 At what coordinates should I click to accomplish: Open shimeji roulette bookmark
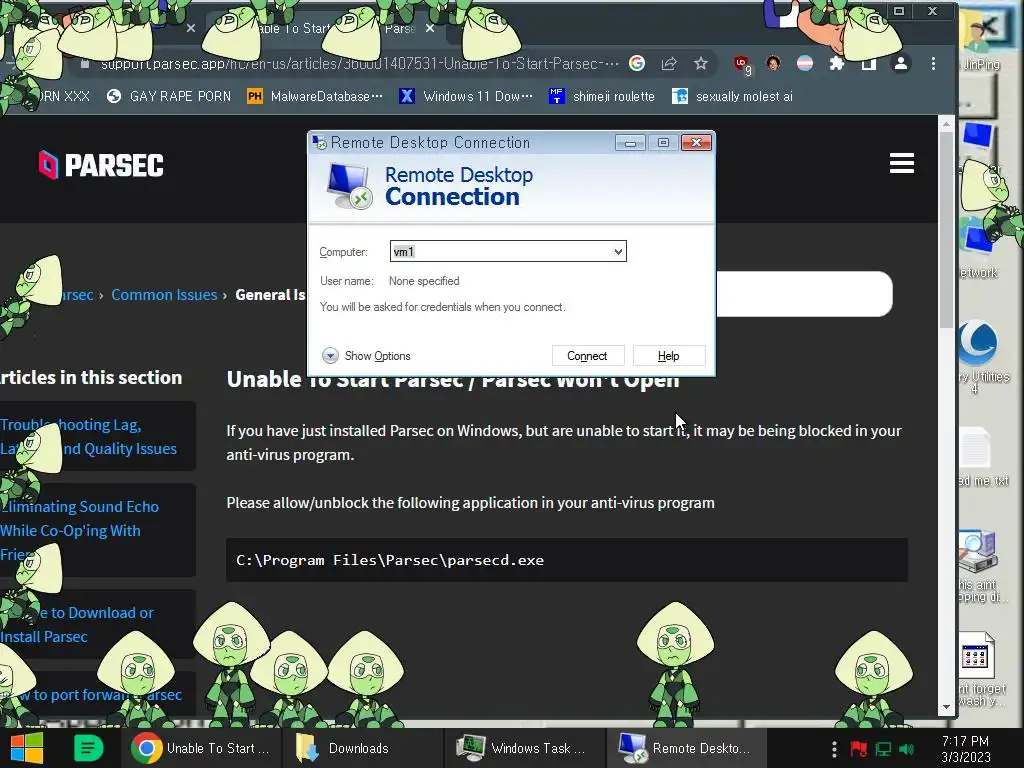[x=602, y=97]
